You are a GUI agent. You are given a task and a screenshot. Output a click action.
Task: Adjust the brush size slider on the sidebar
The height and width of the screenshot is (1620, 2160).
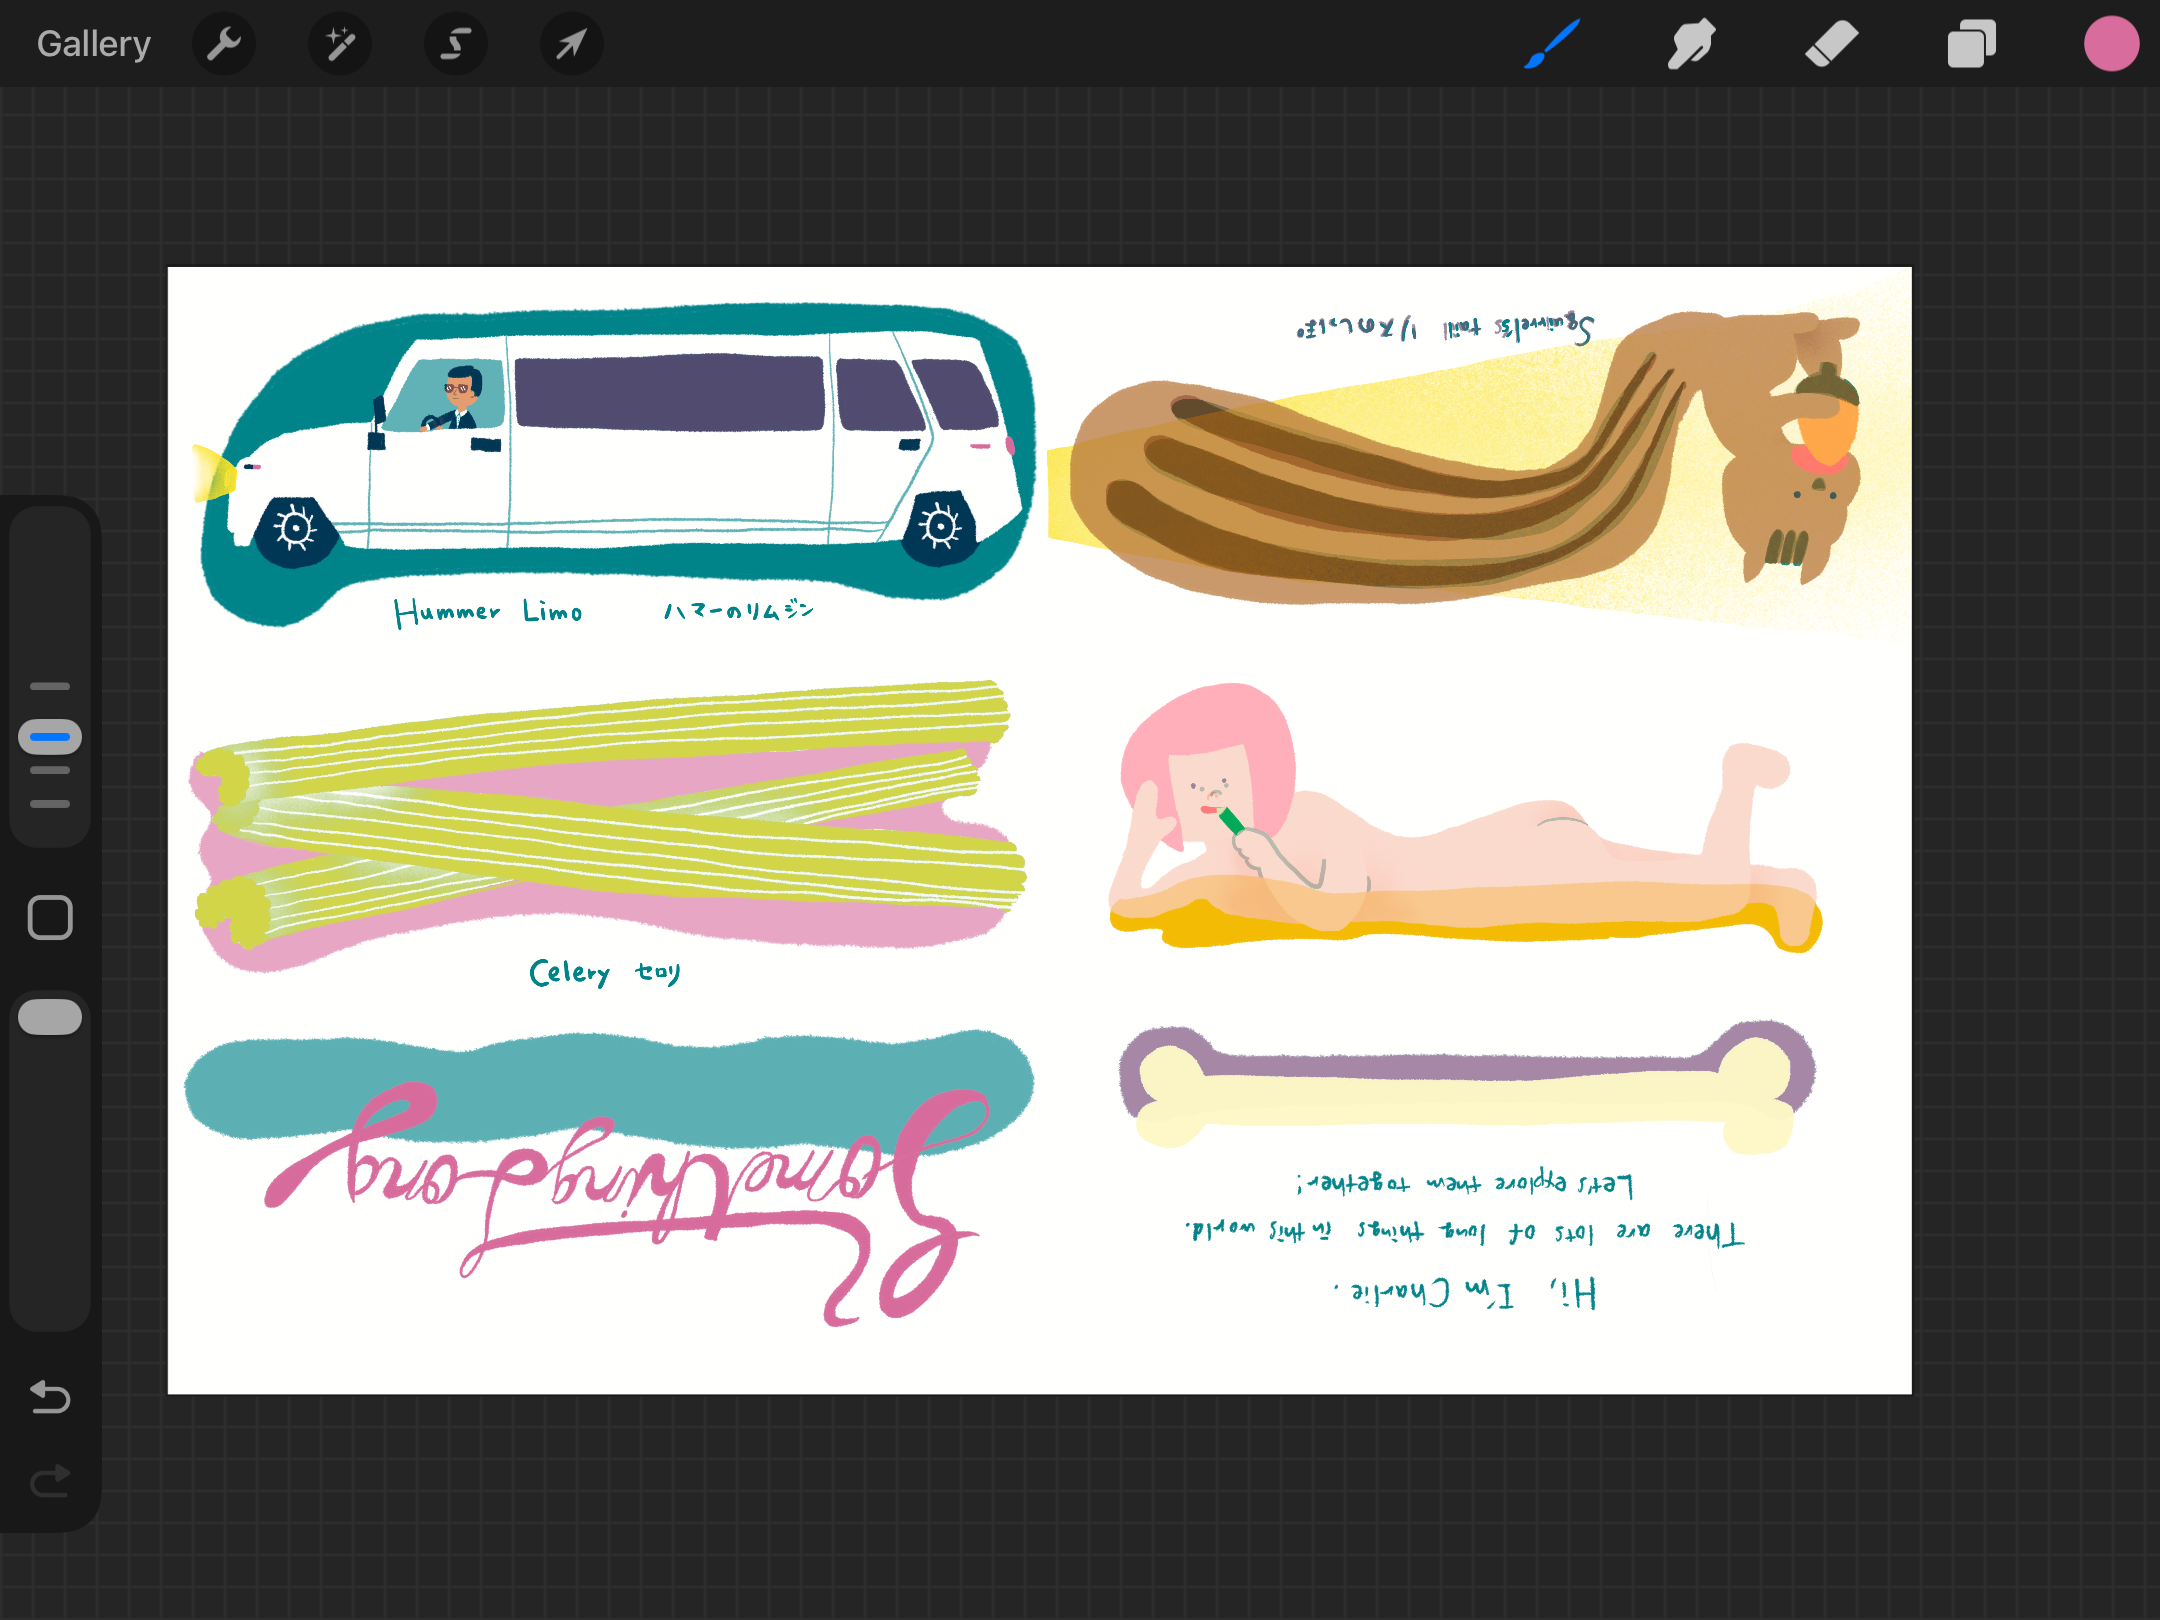pos(49,736)
